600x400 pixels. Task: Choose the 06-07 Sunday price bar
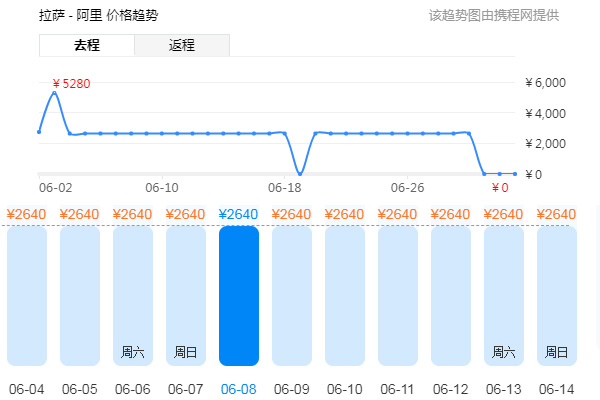[x=185, y=295]
